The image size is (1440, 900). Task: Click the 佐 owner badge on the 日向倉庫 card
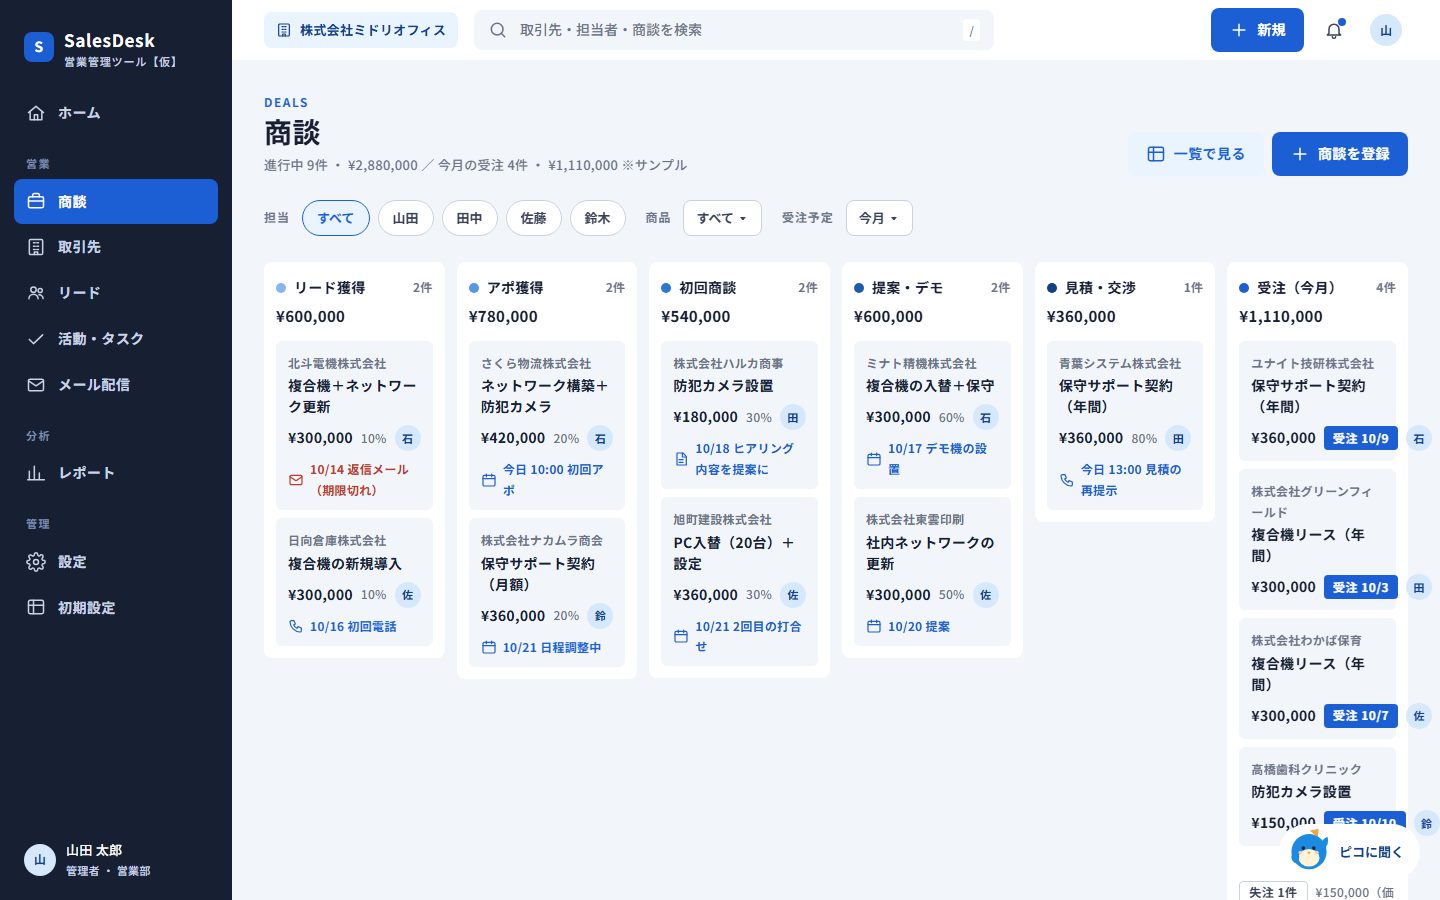coord(407,595)
